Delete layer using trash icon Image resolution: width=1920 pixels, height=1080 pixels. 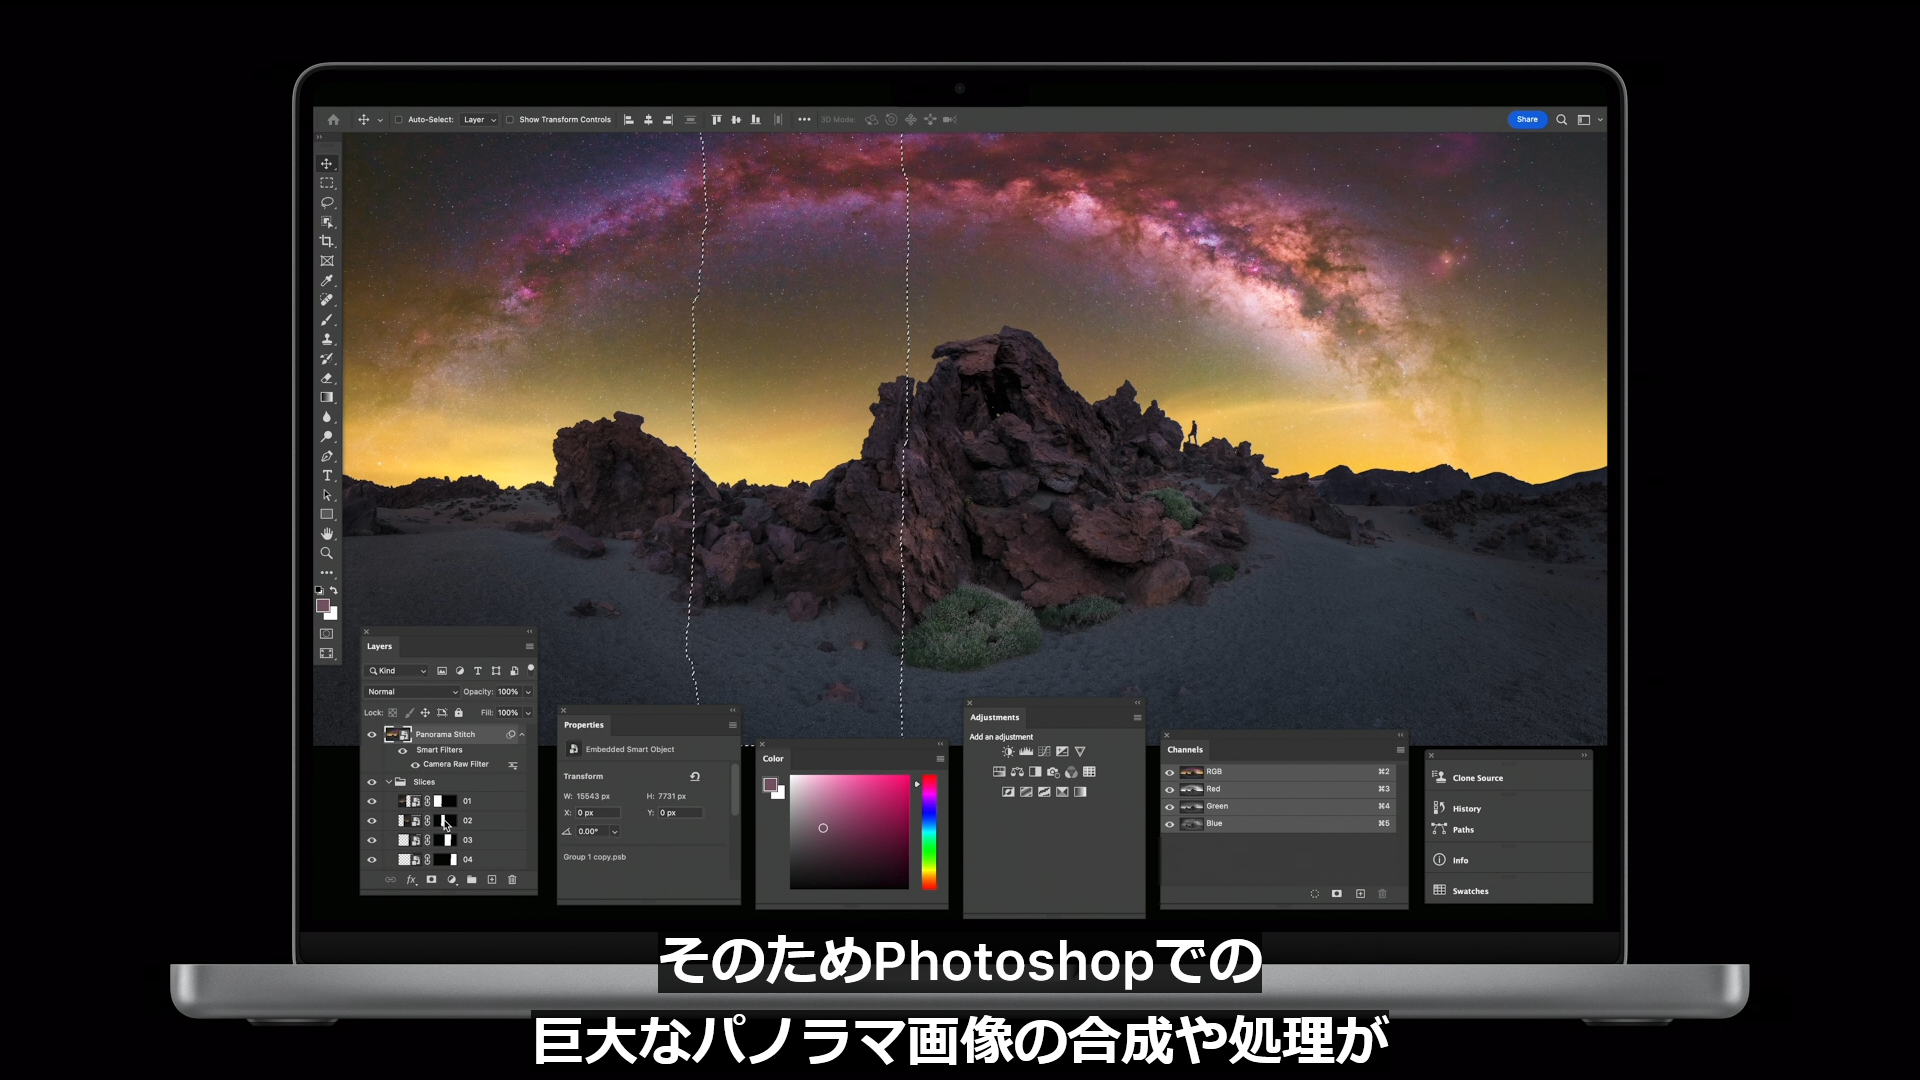pos(512,880)
